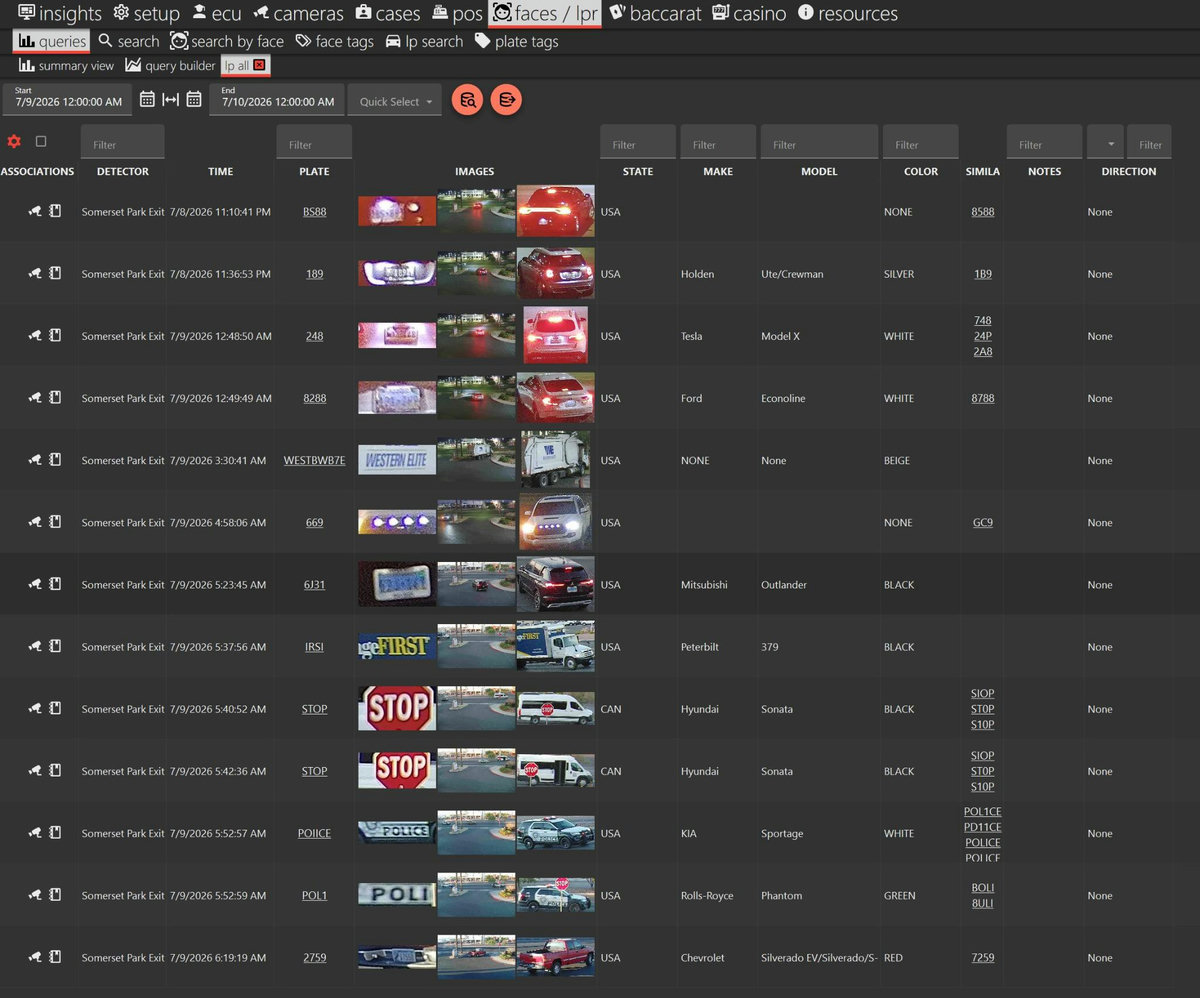Open the Western Elite plate crop image
Image resolution: width=1200 pixels, height=998 pixels.
[397, 461]
